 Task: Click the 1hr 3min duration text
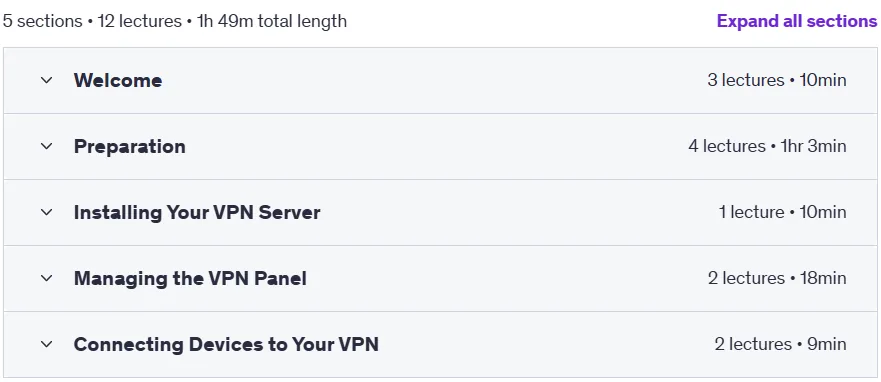tap(813, 147)
